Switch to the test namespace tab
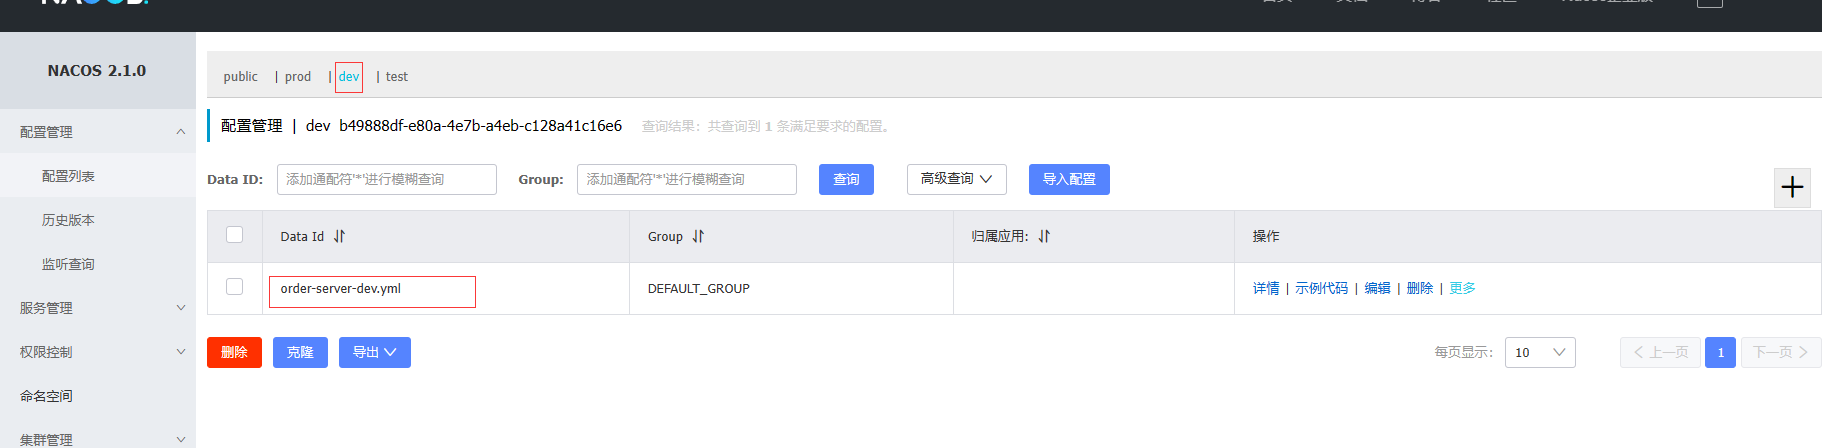 click(397, 77)
